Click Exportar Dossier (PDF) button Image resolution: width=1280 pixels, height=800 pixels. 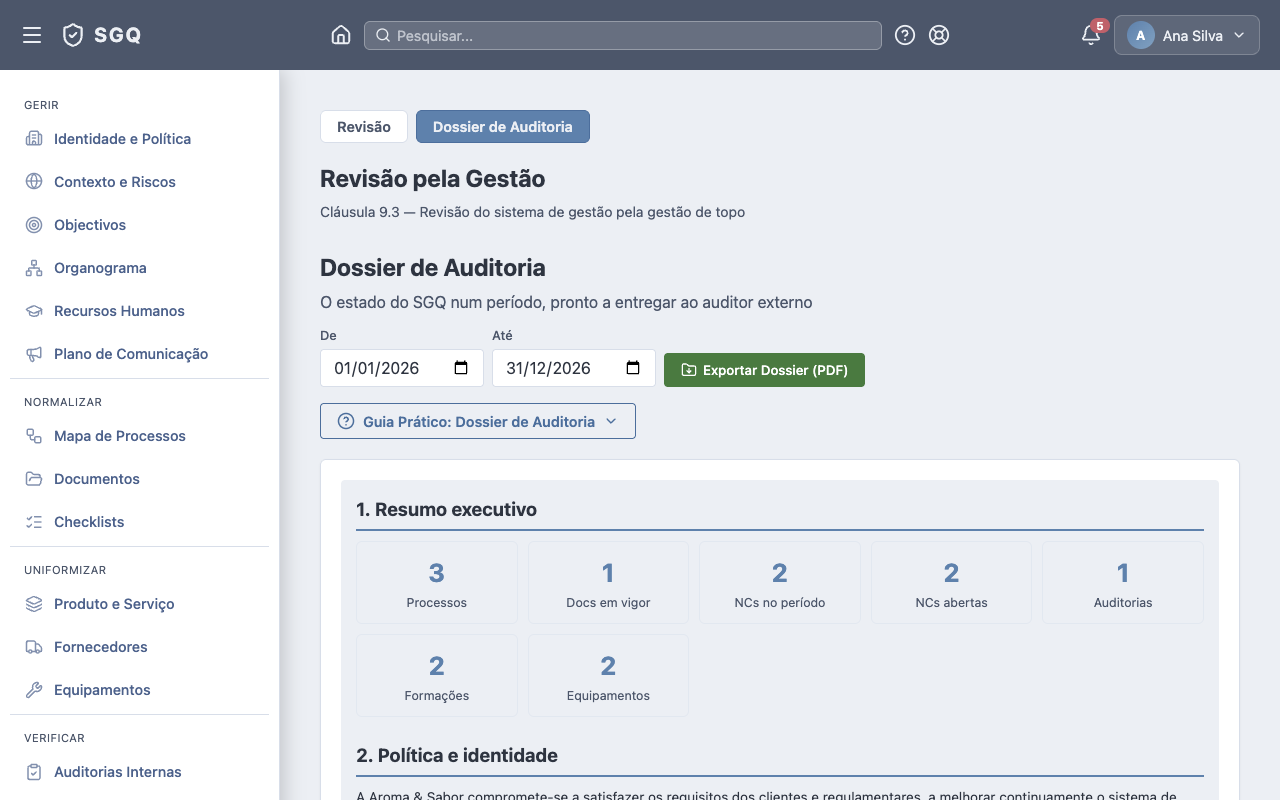[x=764, y=370]
